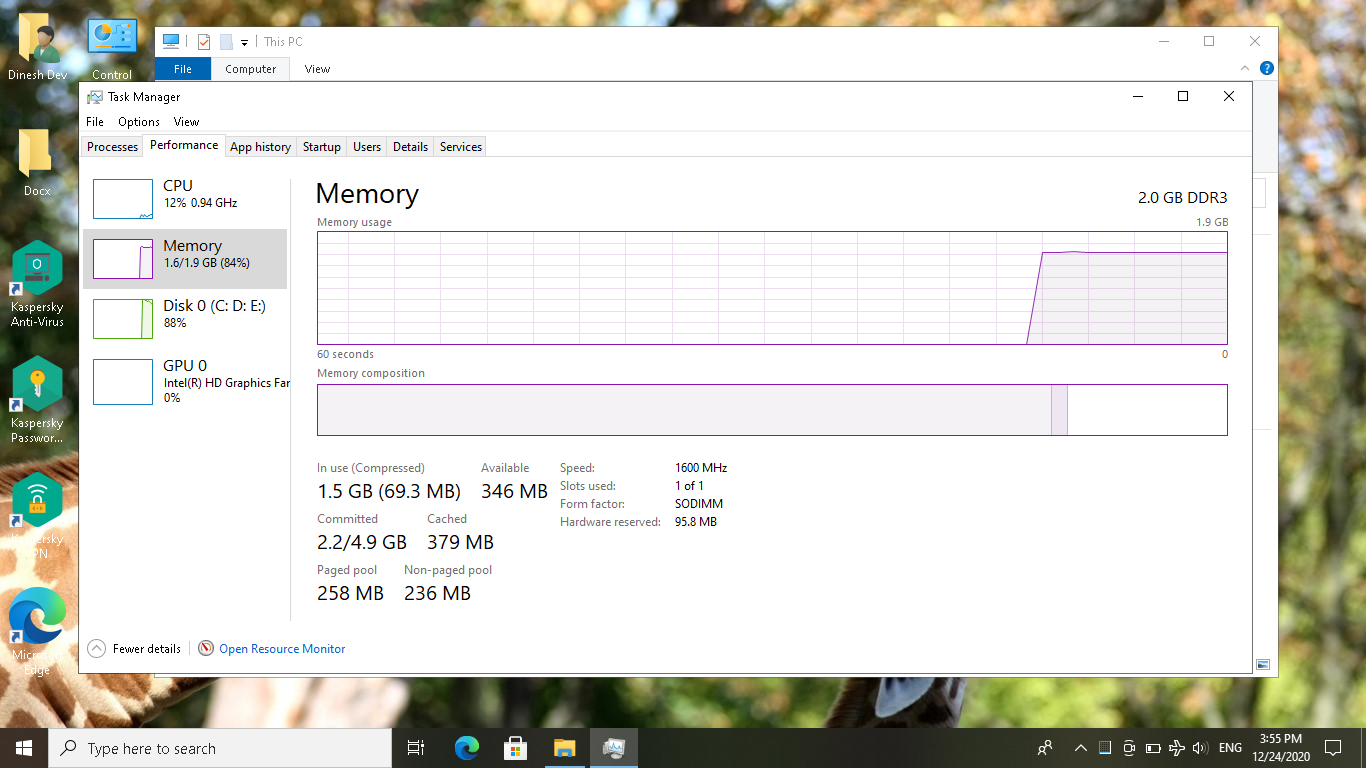Screen dimensions: 1366x768
Task: Open the clock showing 3:55 PM
Action: [1281, 748]
